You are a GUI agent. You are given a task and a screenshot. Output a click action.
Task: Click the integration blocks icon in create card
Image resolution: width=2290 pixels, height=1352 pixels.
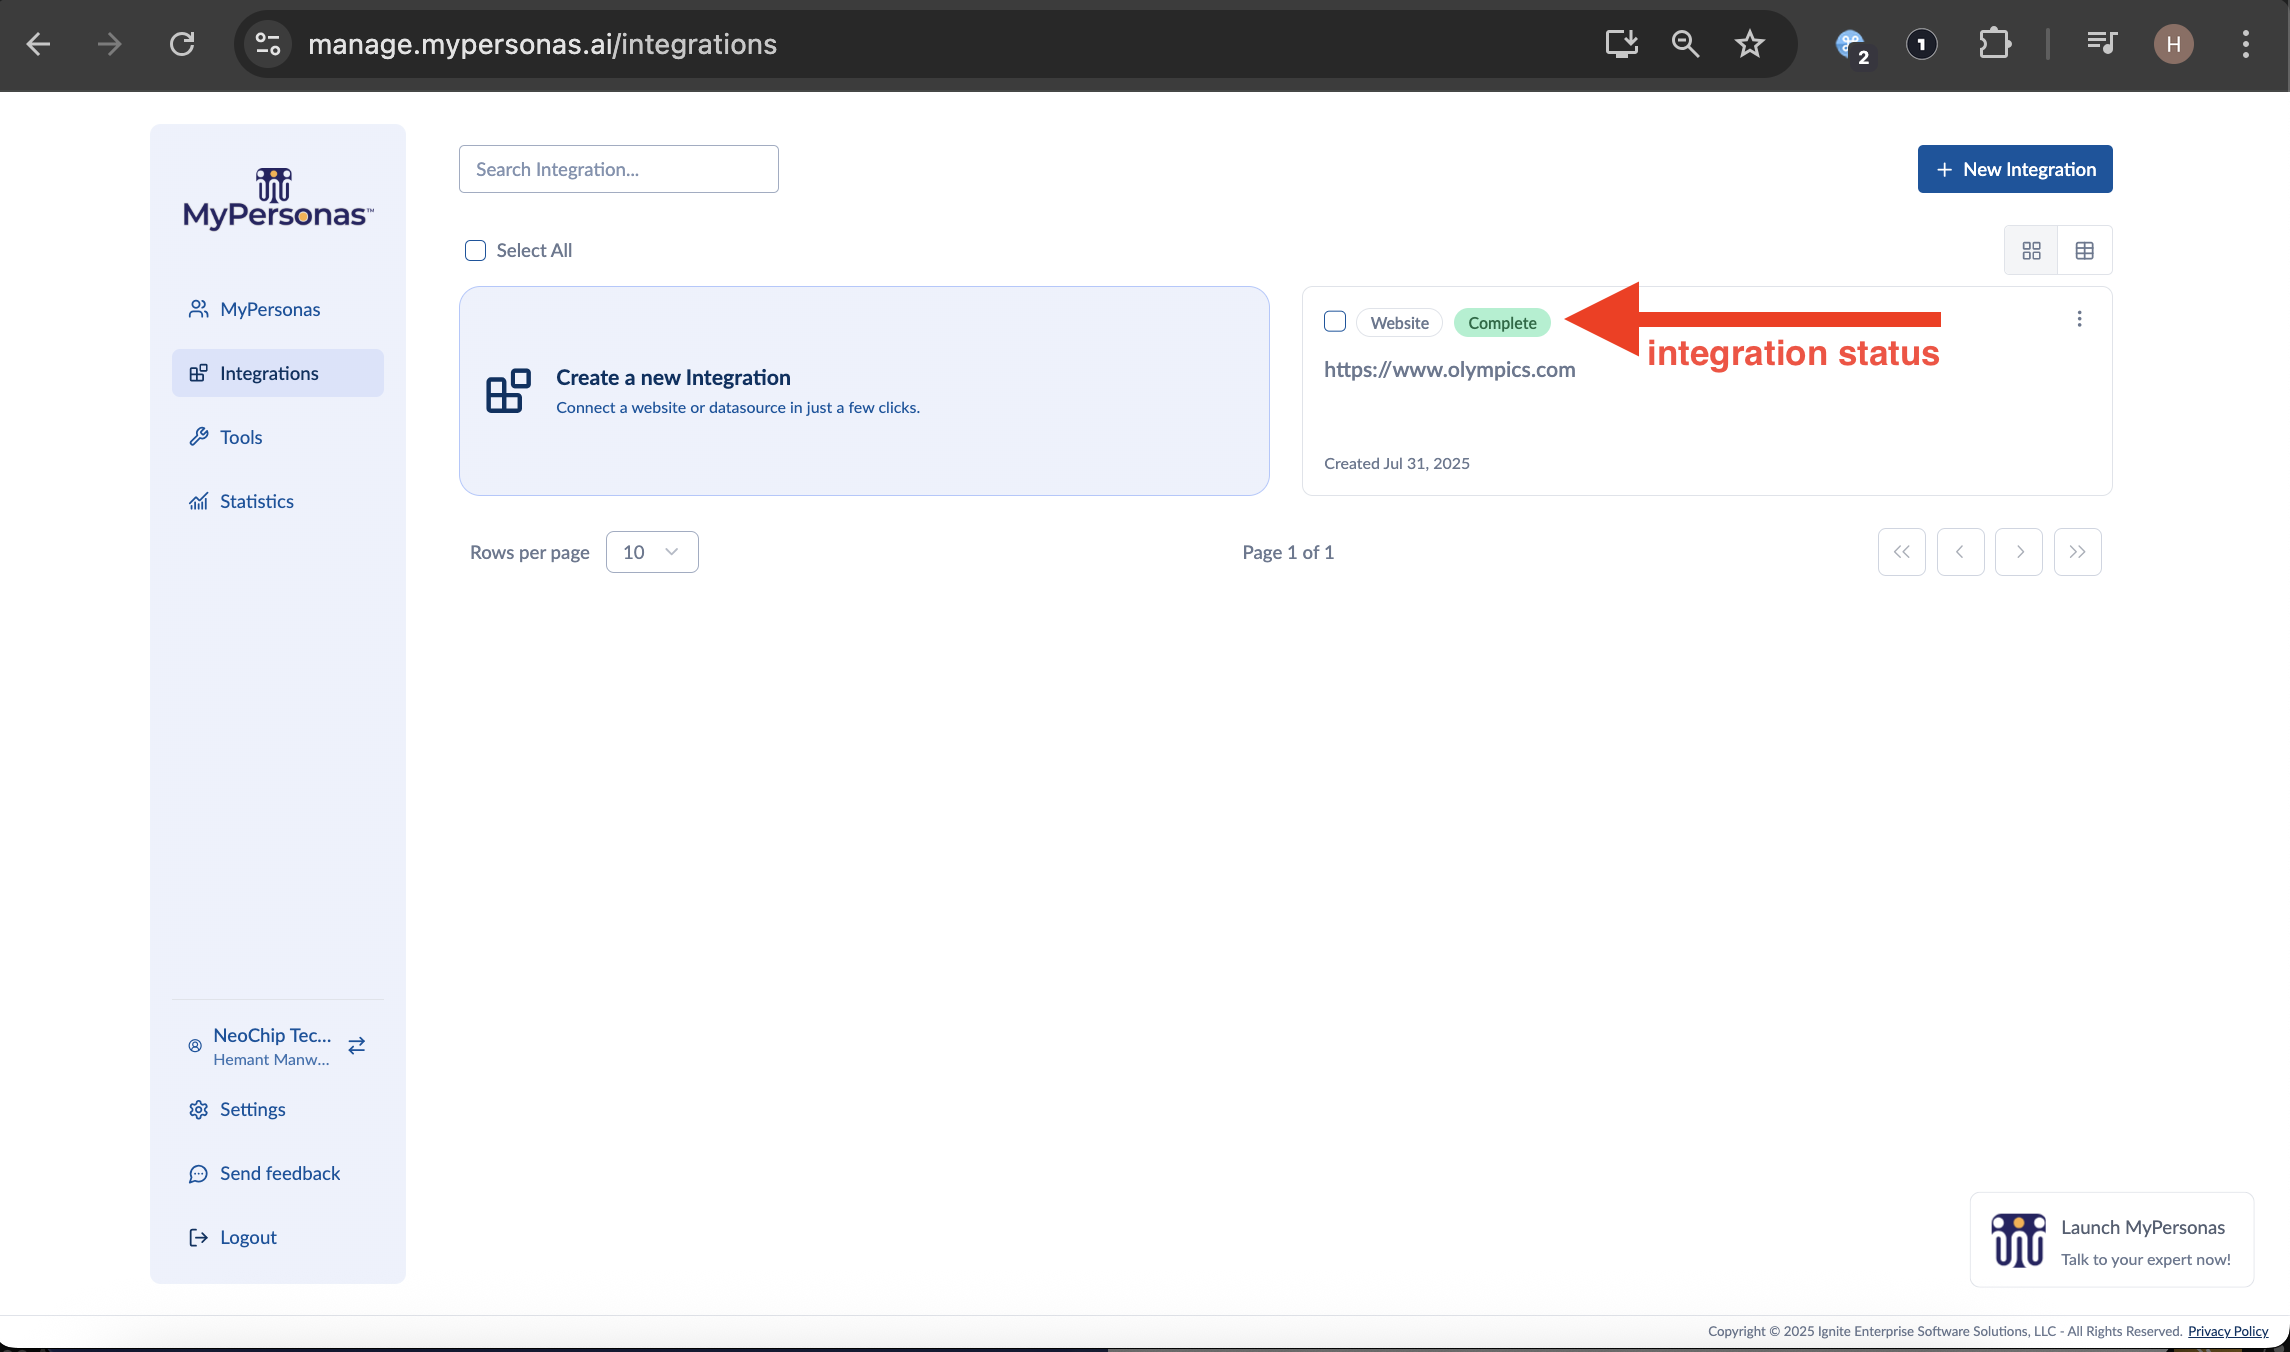pyautogui.click(x=508, y=391)
